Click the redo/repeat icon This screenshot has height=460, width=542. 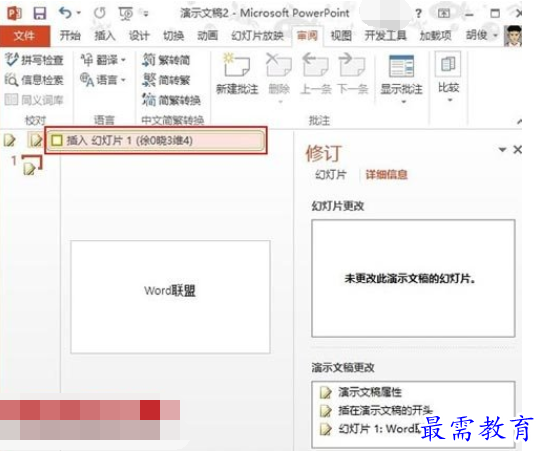[100, 13]
